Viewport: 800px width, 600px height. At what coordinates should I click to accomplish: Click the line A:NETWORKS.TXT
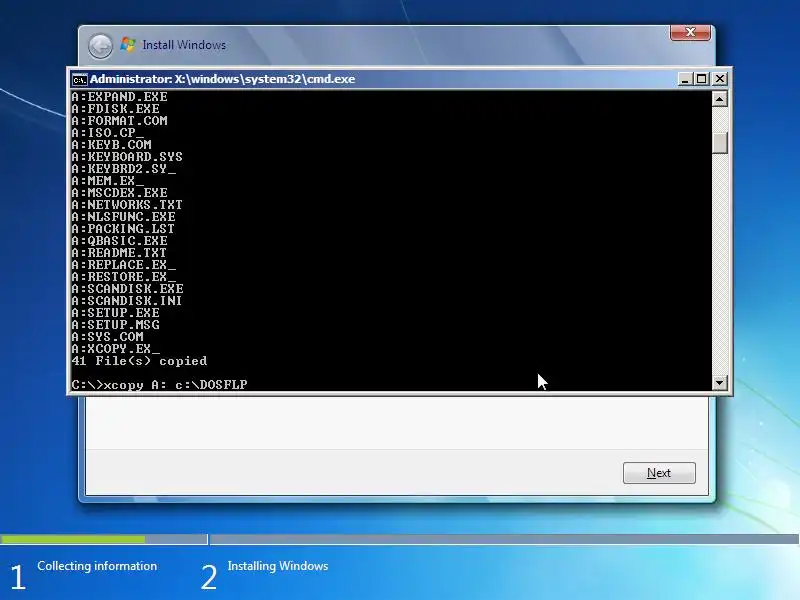pyautogui.click(x=127, y=205)
